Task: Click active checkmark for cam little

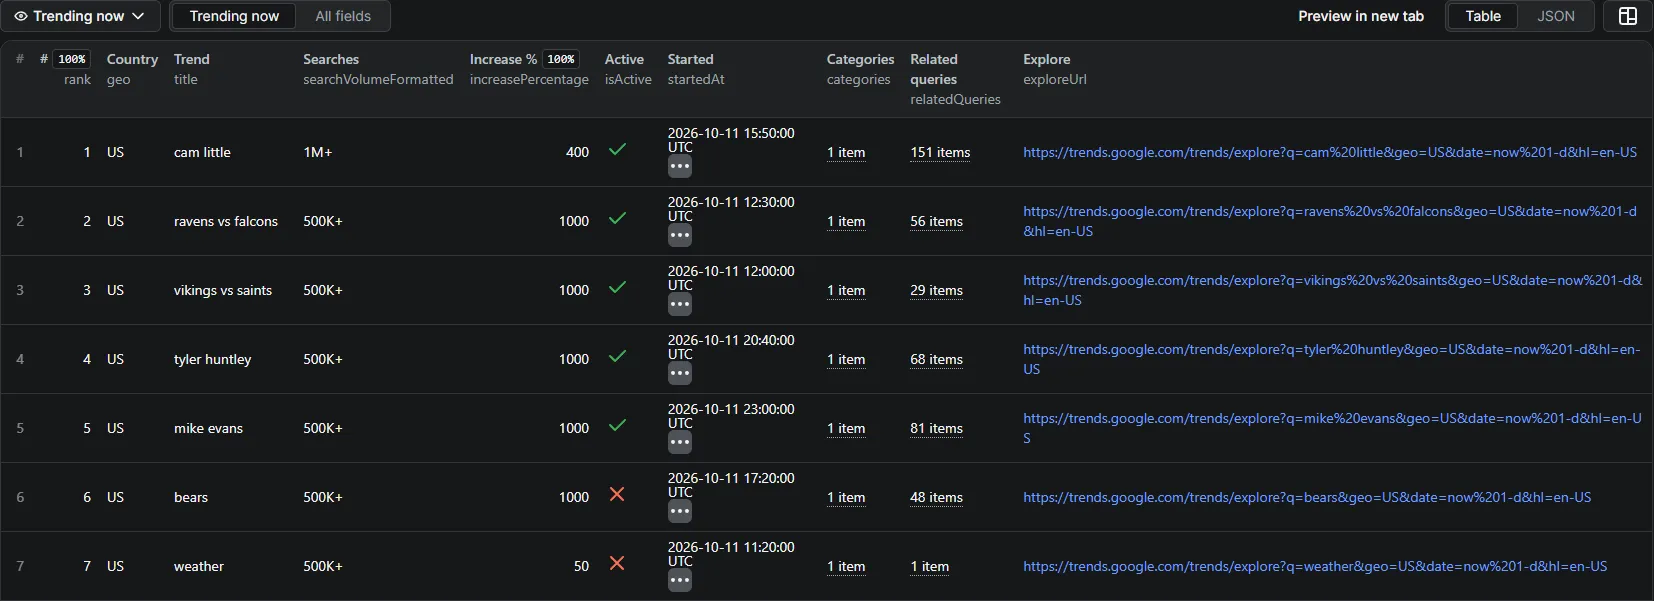Action: (x=617, y=150)
